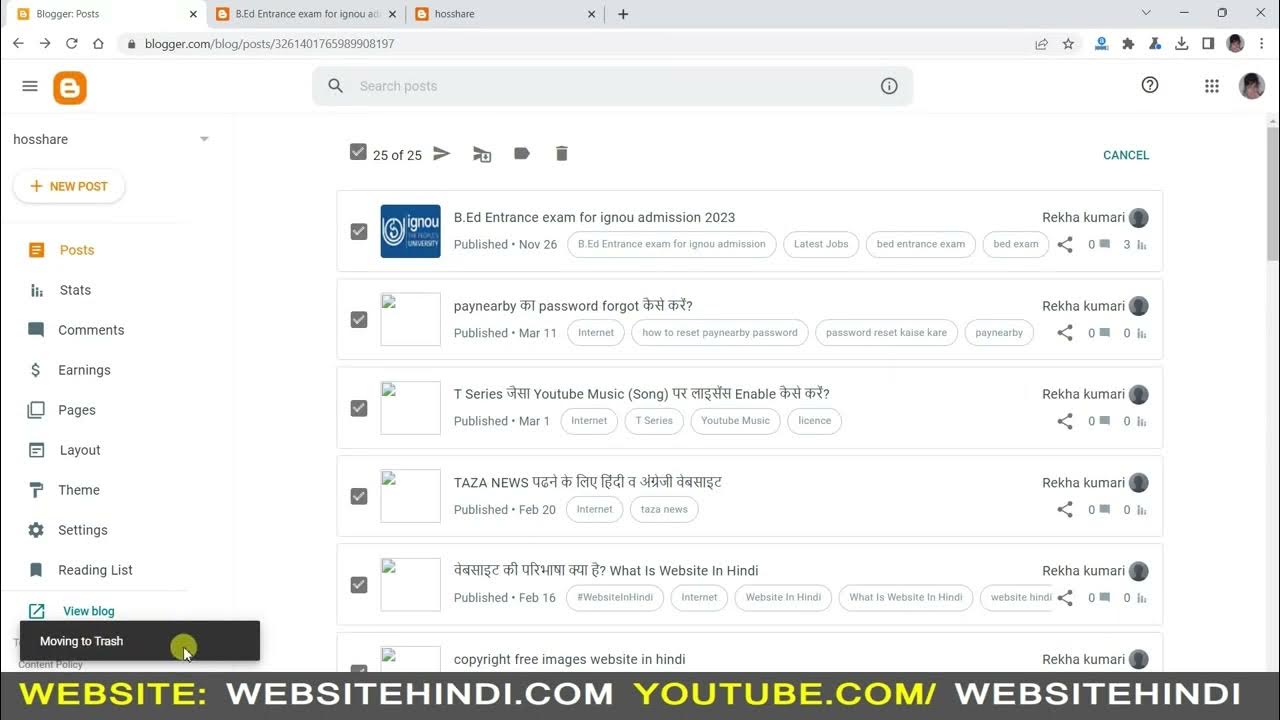Viewport: 1280px width, 720px height.
Task: Click CANCEL to clear selection
Action: [1126, 155]
